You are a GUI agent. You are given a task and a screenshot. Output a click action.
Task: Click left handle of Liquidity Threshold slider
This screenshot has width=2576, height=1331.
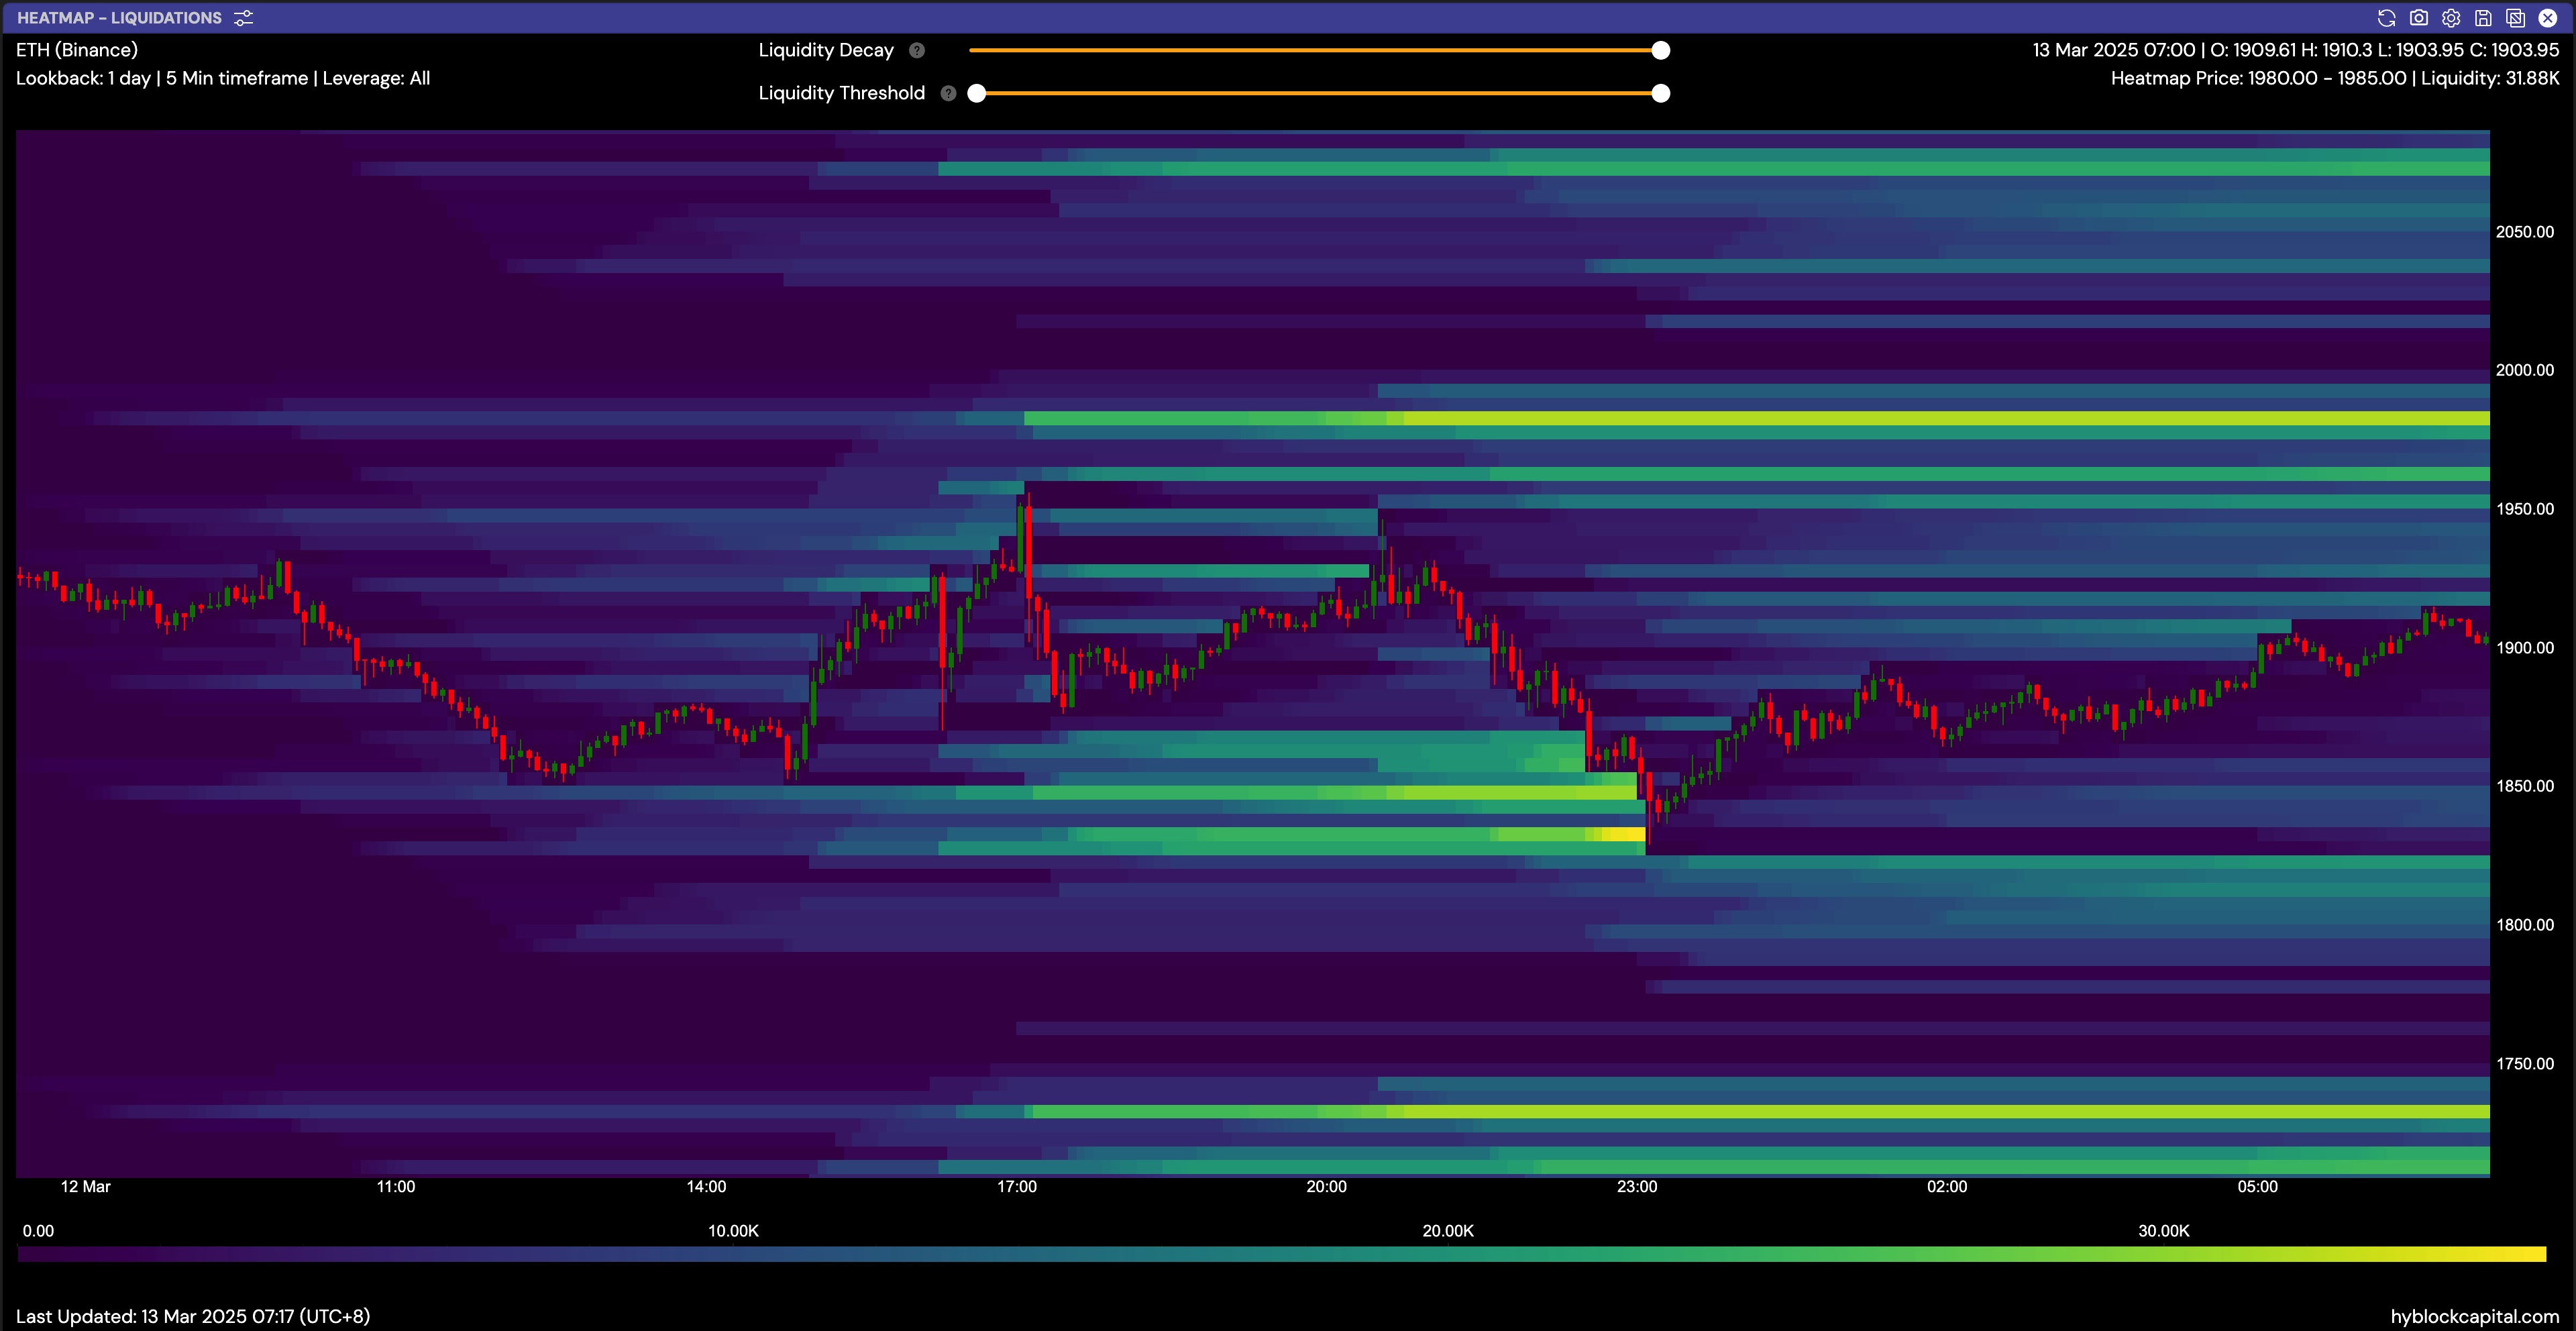pyautogui.click(x=977, y=93)
